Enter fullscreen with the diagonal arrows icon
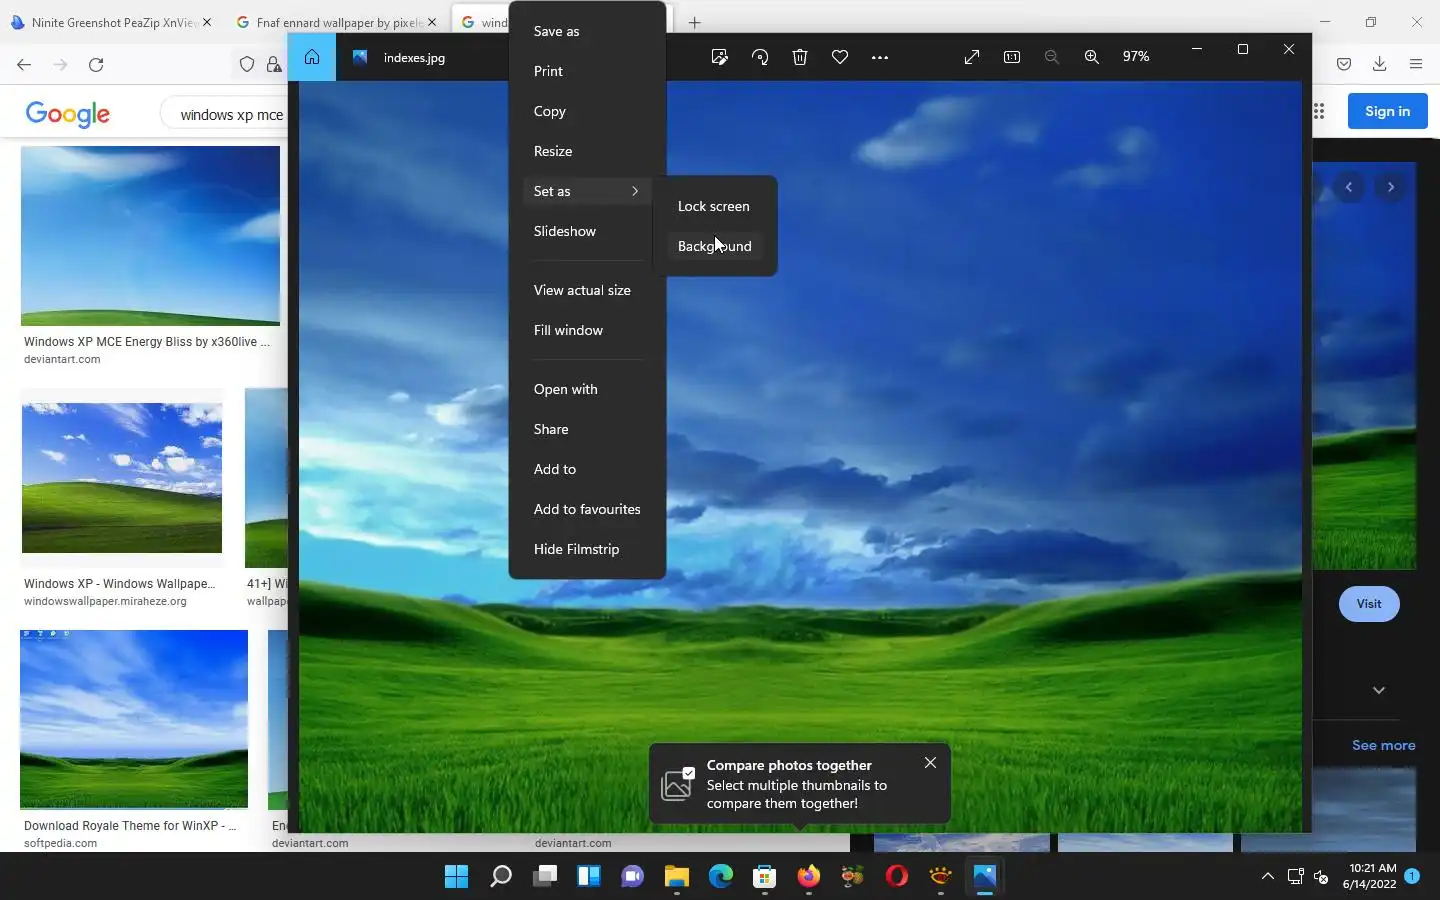Viewport: 1440px width, 900px height. click(x=972, y=57)
